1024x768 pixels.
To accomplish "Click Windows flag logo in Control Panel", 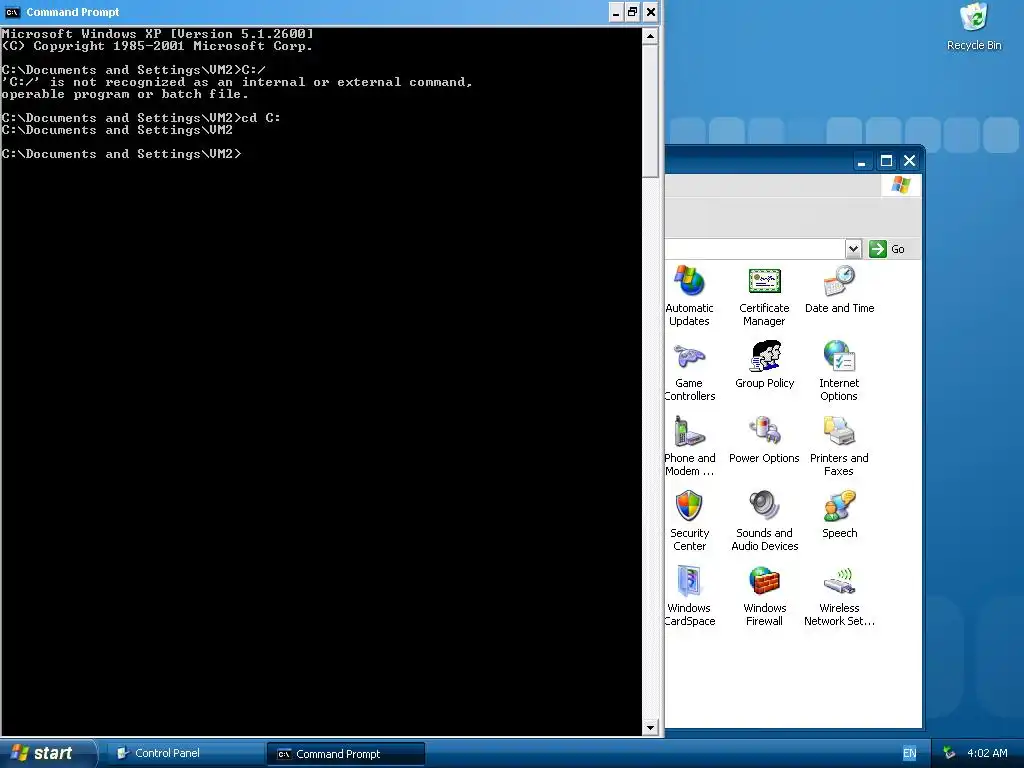I will tap(901, 185).
